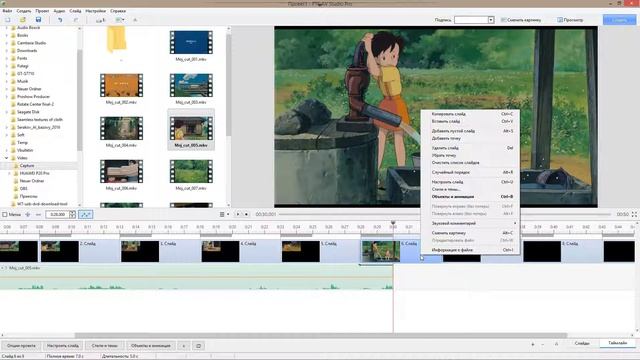Choose Случайный порядок in context menu
Screen dimensions: 640x360
click(x=470, y=172)
